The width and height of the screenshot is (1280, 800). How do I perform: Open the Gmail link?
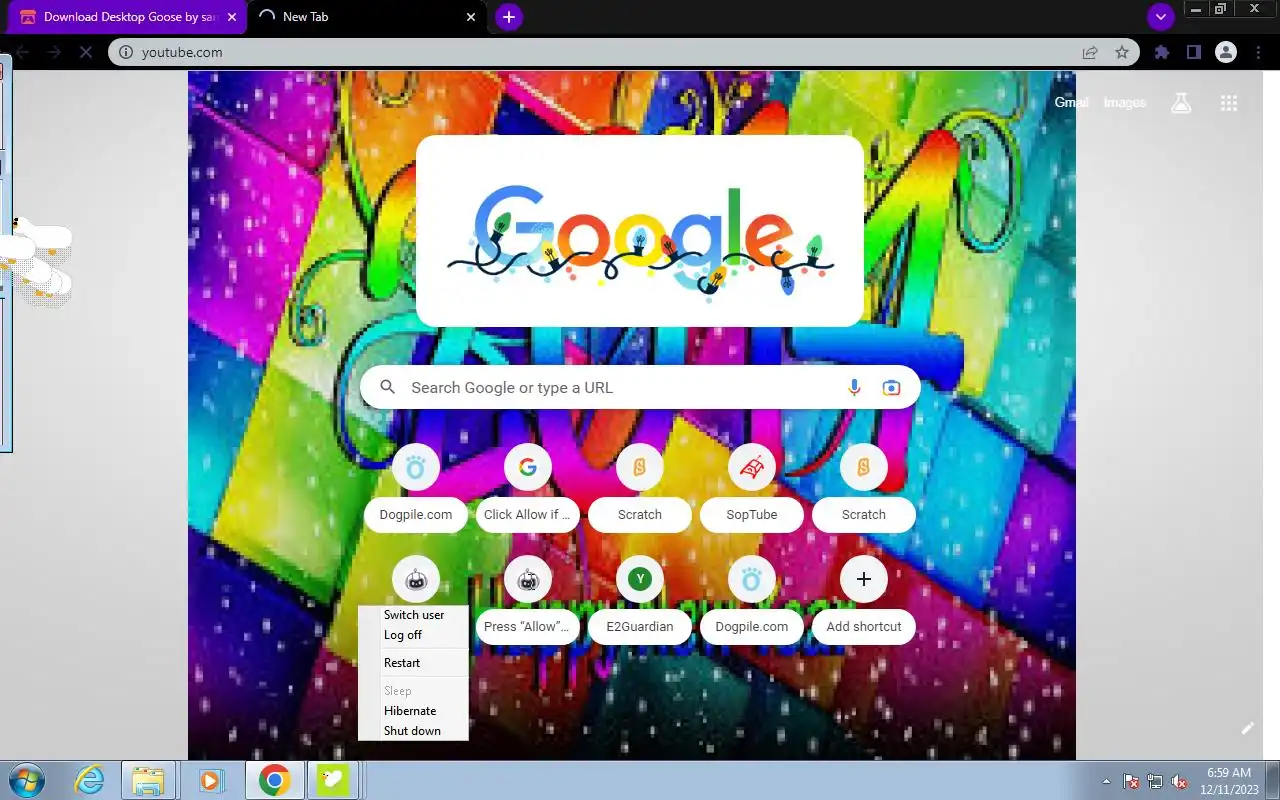[1071, 103]
